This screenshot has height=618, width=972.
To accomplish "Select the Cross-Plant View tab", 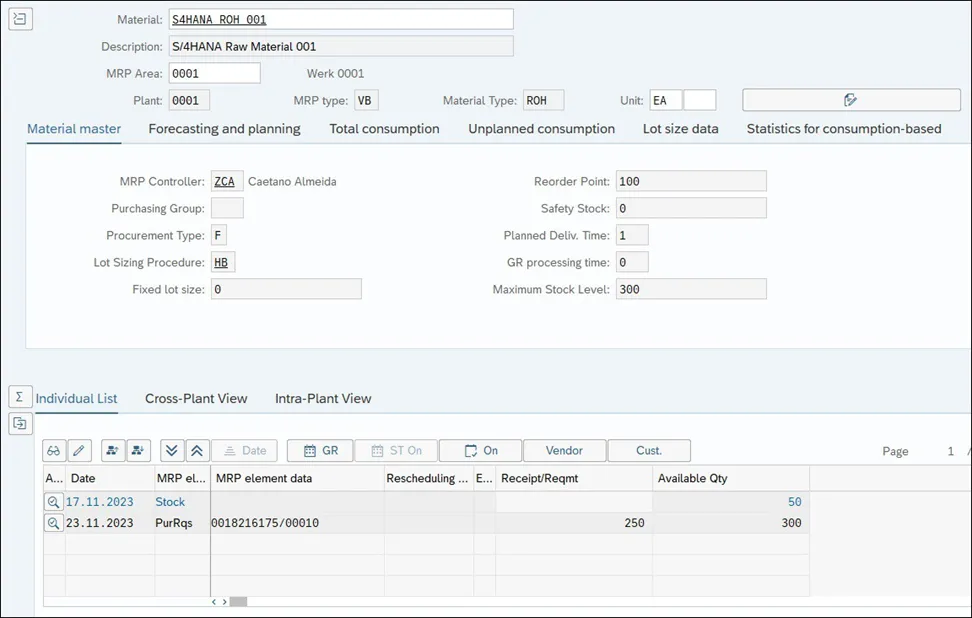I will point(196,398).
